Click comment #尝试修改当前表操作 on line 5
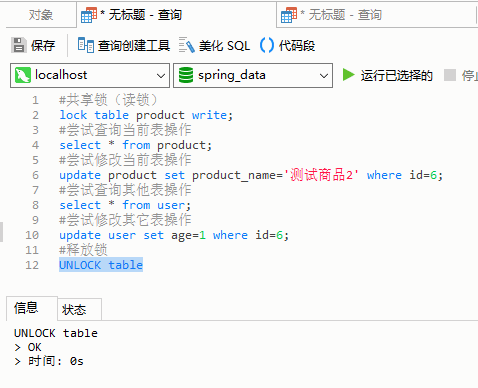The width and height of the screenshot is (478, 388). (125, 160)
